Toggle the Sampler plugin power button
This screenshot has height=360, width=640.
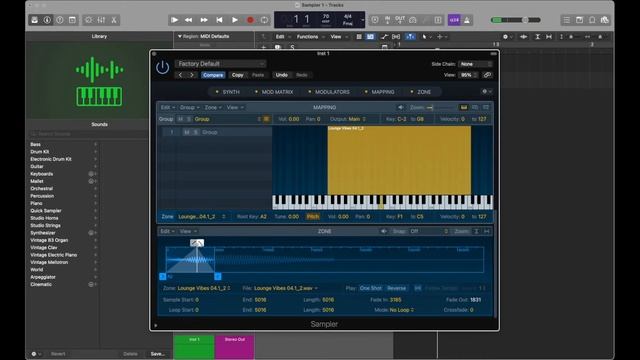pos(162,67)
